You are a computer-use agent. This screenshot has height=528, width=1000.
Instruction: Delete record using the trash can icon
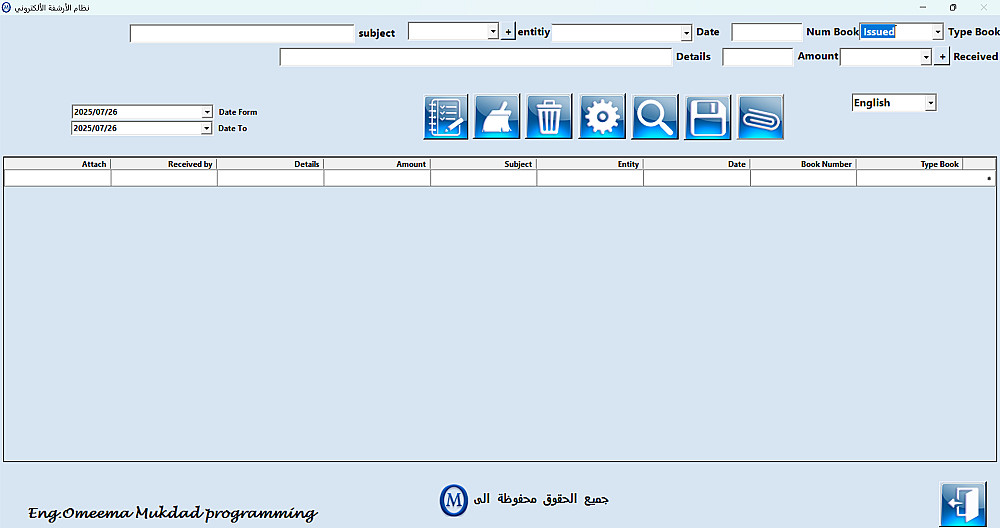(x=548, y=117)
